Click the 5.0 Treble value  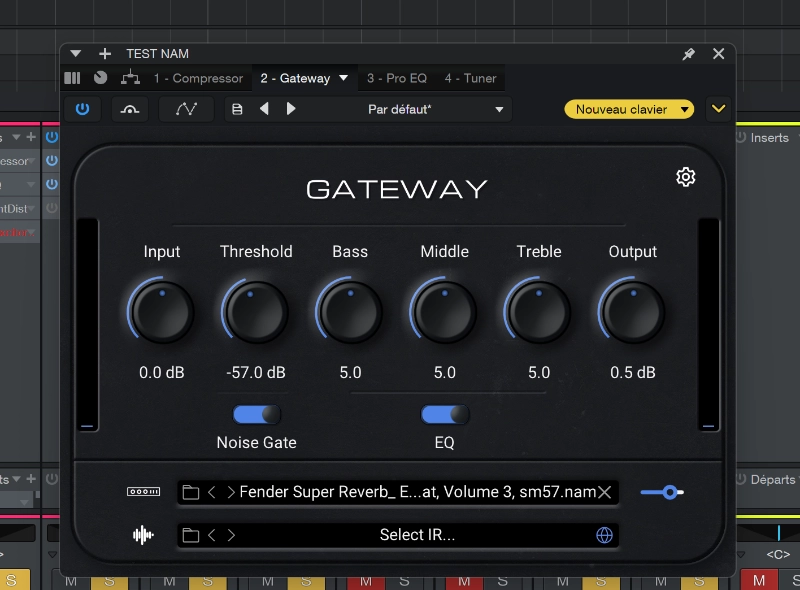tap(539, 373)
